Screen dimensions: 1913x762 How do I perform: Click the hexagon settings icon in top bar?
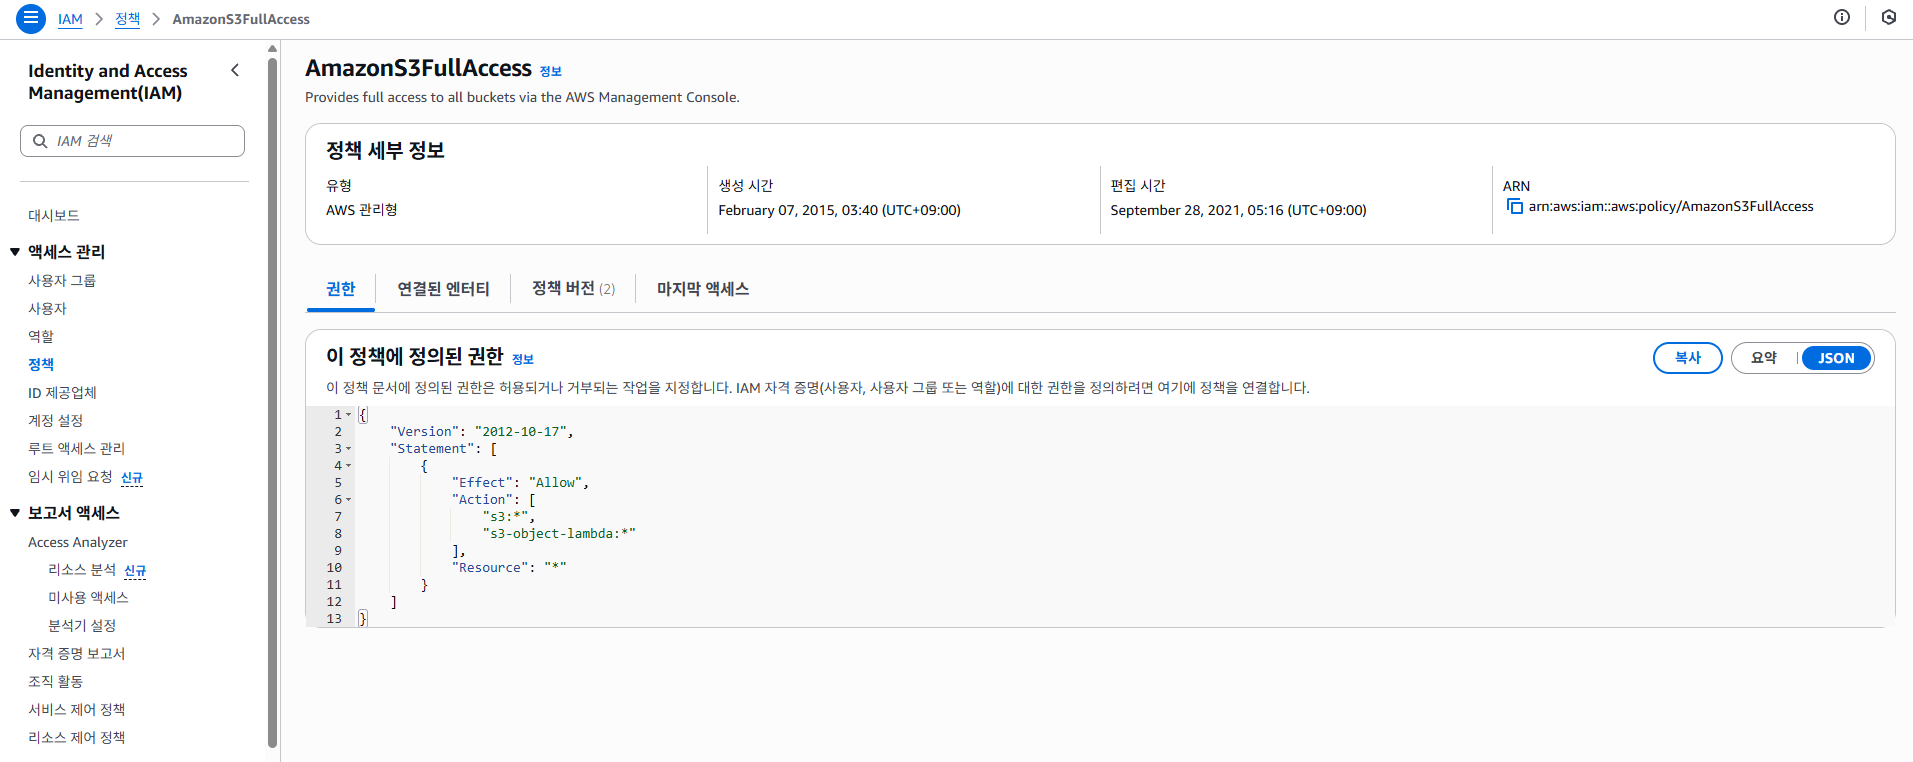click(1889, 17)
